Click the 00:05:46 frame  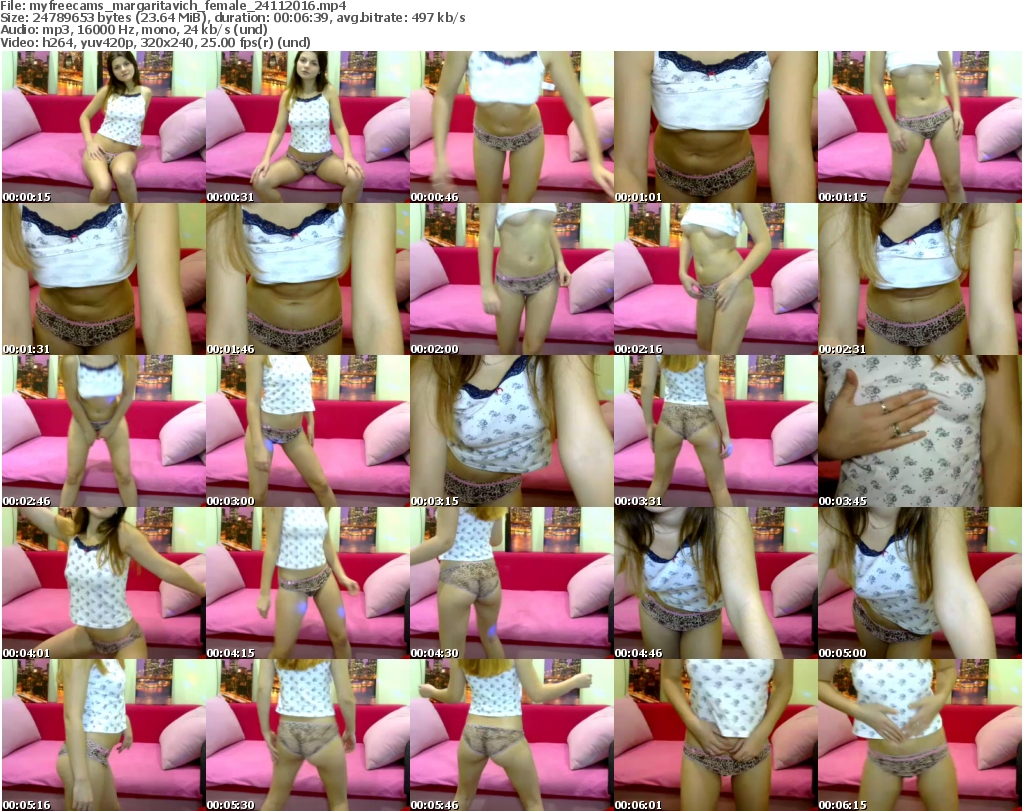(x=511, y=735)
